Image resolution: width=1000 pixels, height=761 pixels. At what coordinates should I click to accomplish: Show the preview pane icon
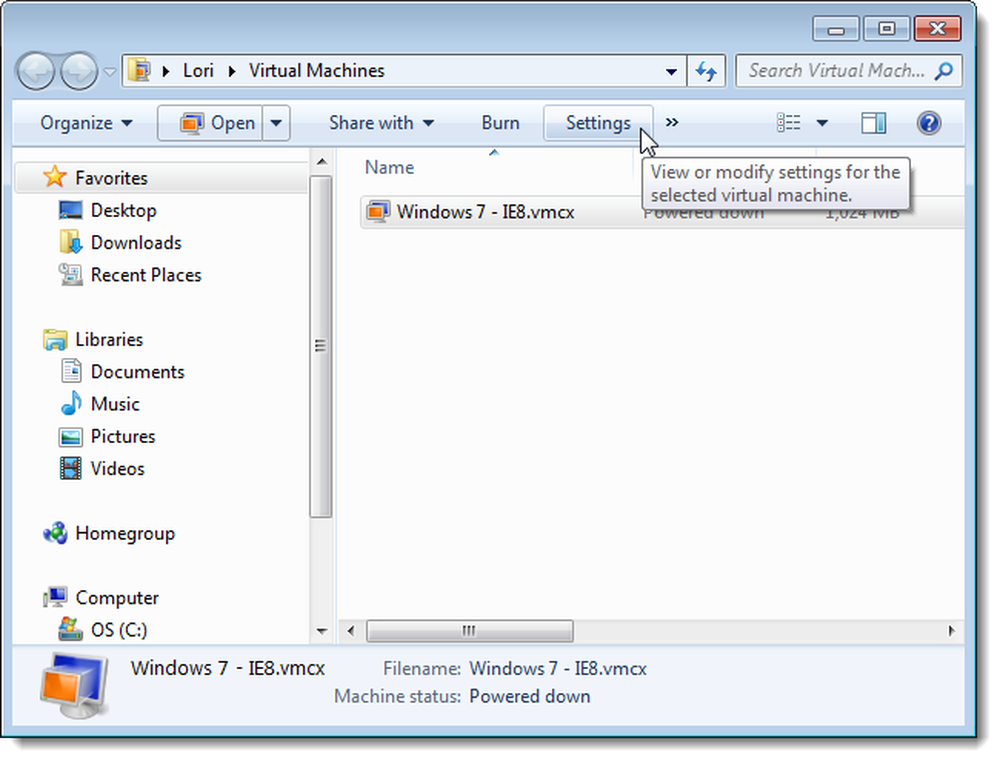[x=873, y=122]
